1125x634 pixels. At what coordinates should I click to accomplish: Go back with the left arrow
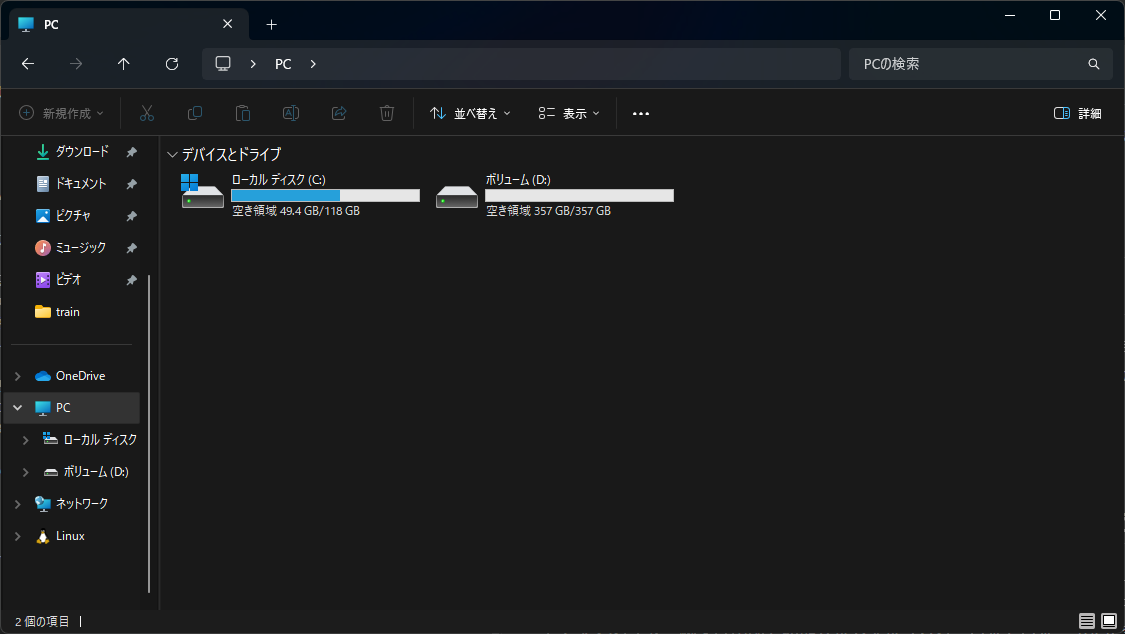[28, 64]
